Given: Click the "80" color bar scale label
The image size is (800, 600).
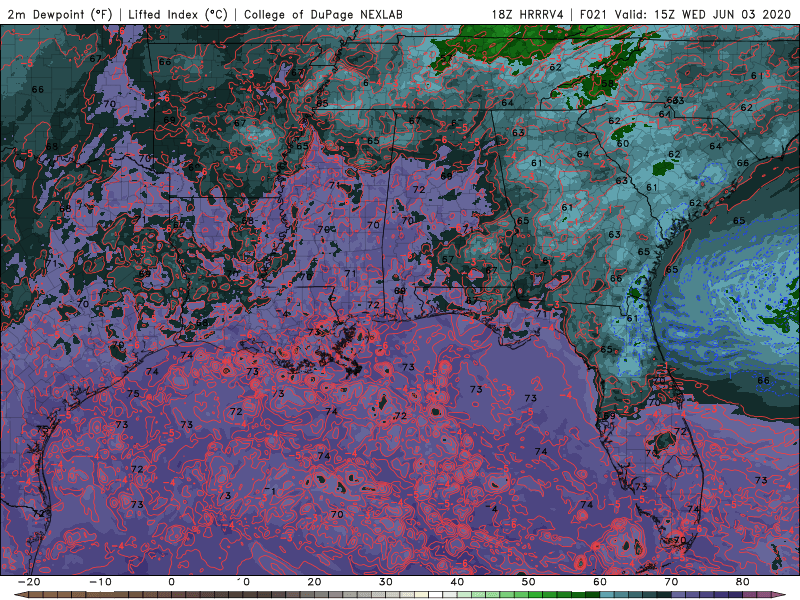Looking at the screenshot, I should pos(743,582).
